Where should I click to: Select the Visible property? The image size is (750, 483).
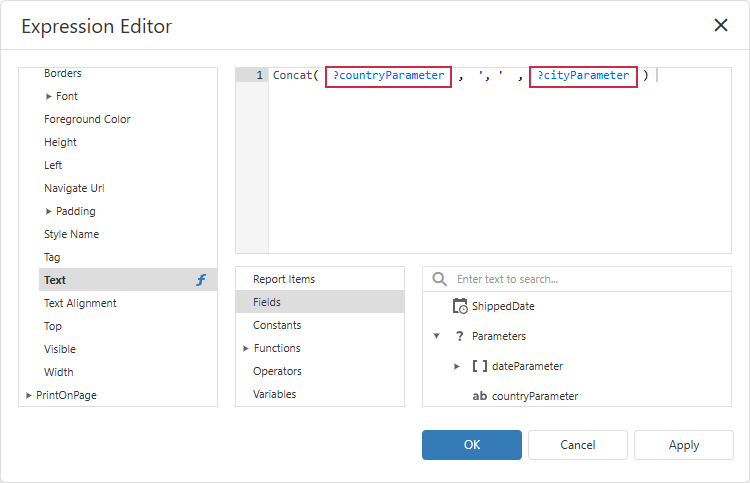coord(60,349)
